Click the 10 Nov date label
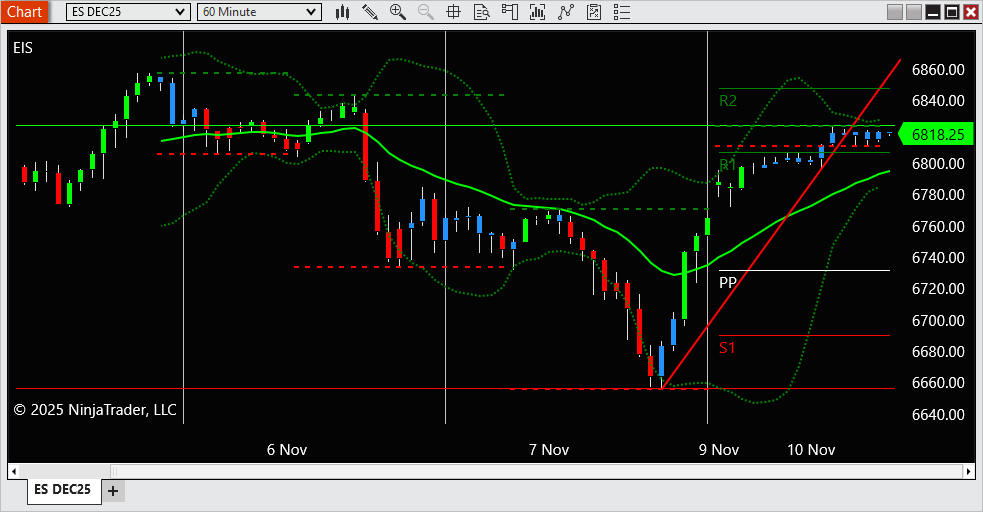The height and width of the screenshot is (512, 983). click(x=811, y=450)
